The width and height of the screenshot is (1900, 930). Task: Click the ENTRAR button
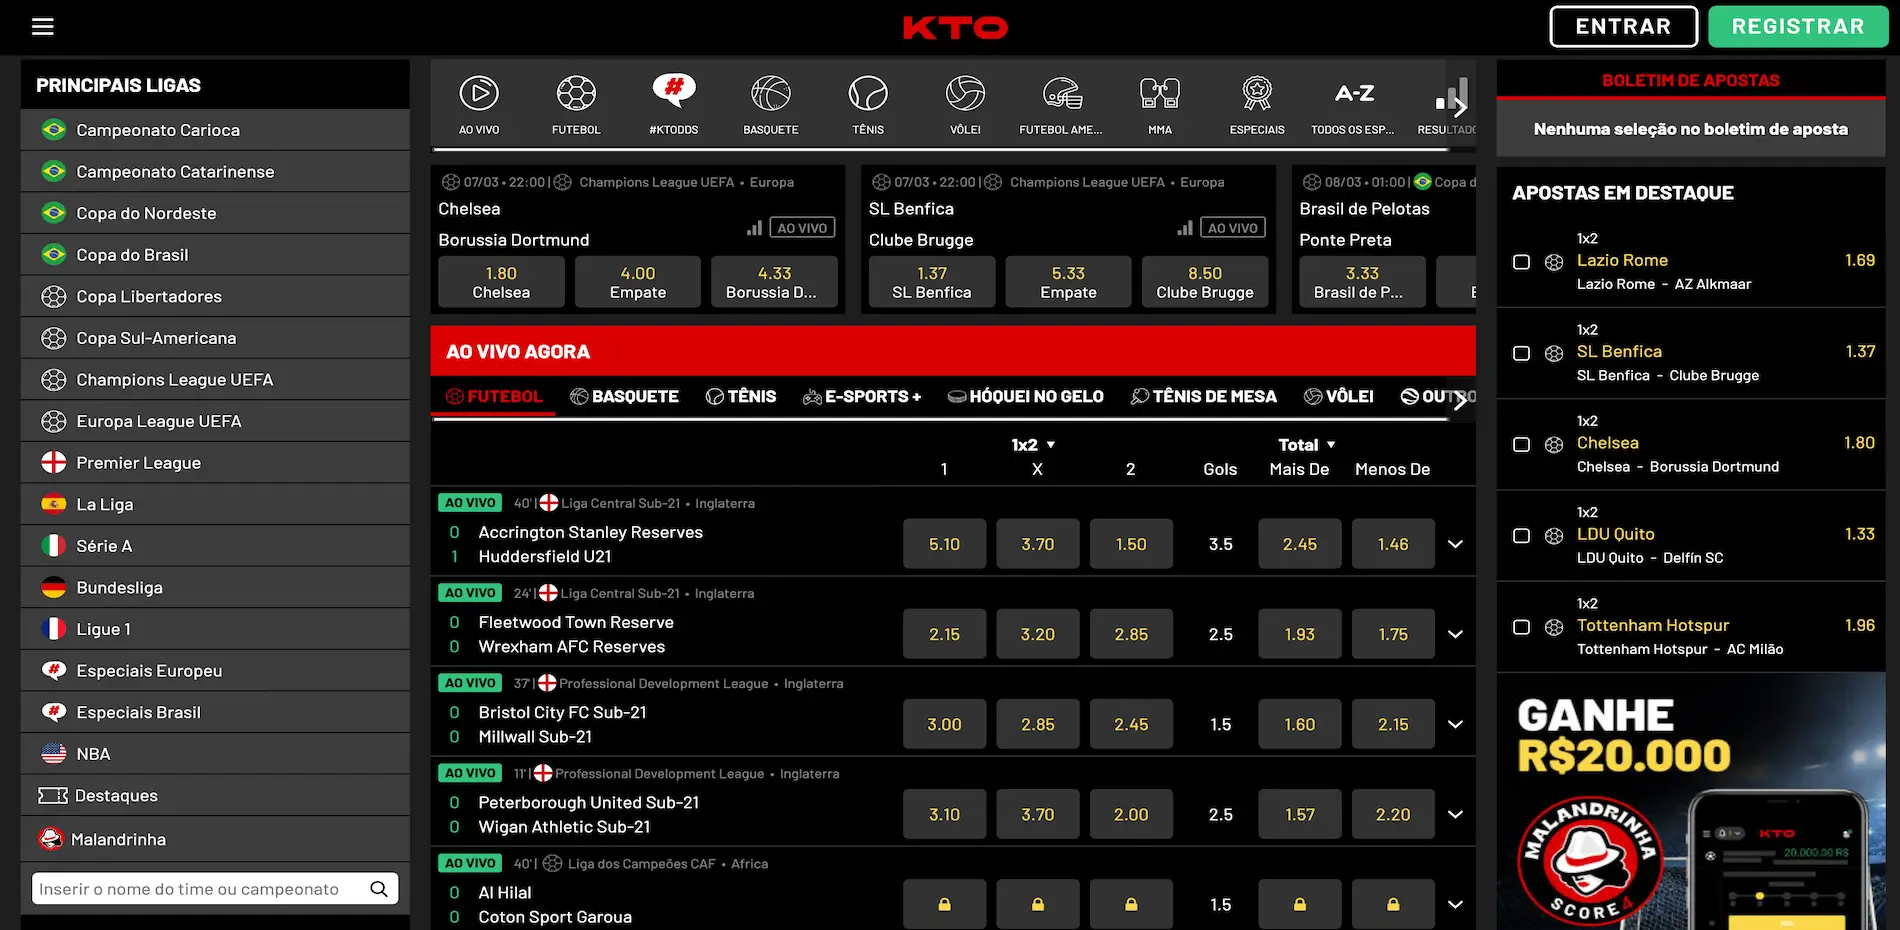coord(1622,26)
